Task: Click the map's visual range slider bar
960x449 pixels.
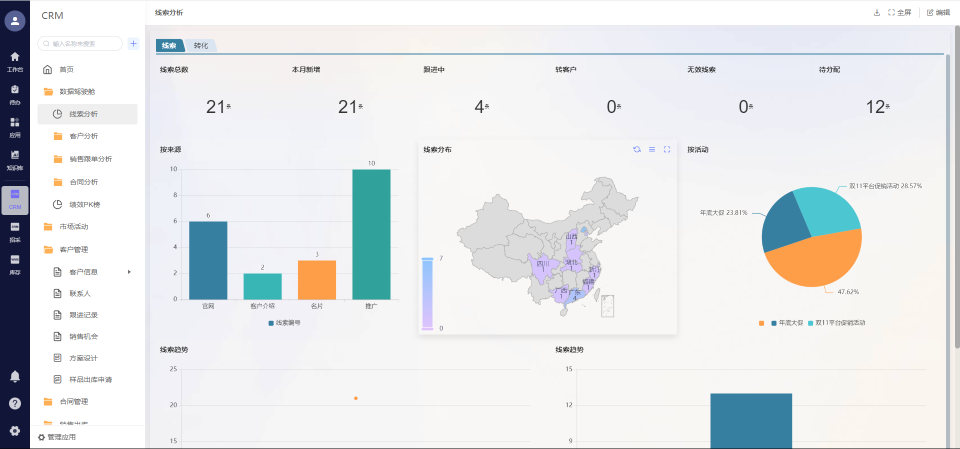Action: pyautogui.click(x=427, y=293)
